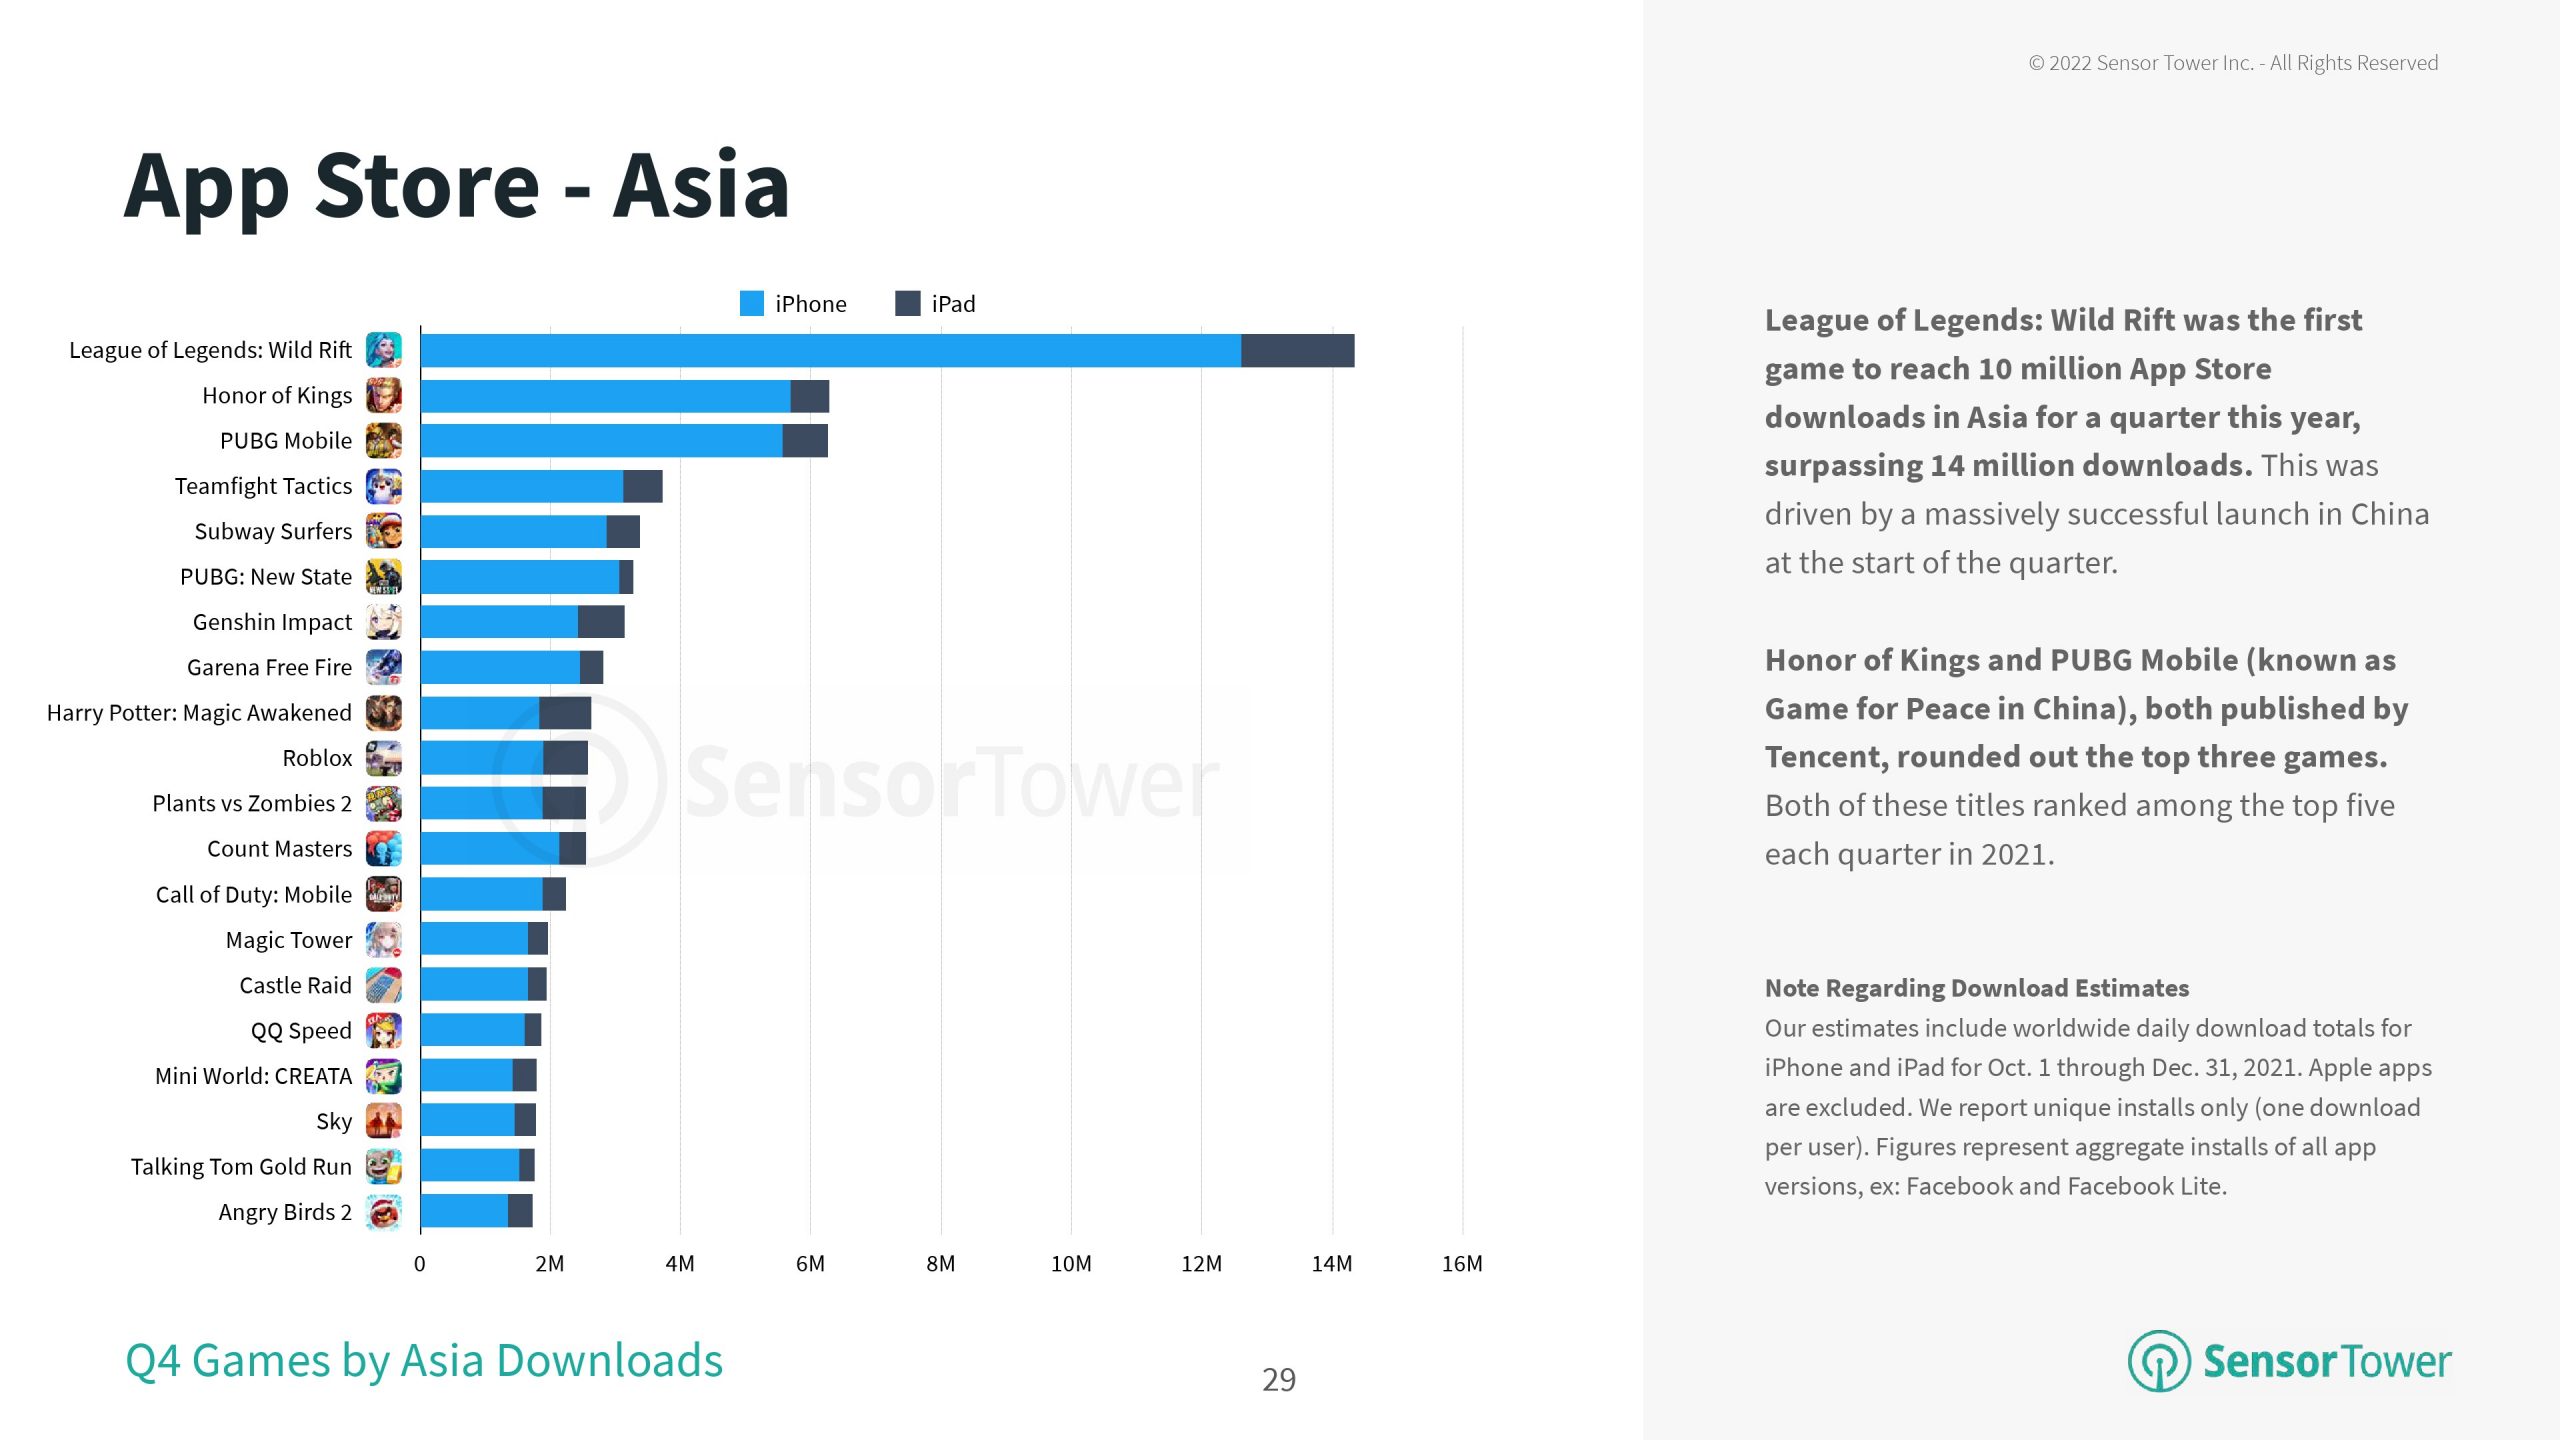Click the Angry Birds 2 icon
The width and height of the screenshot is (2560, 1440).
384,1212
